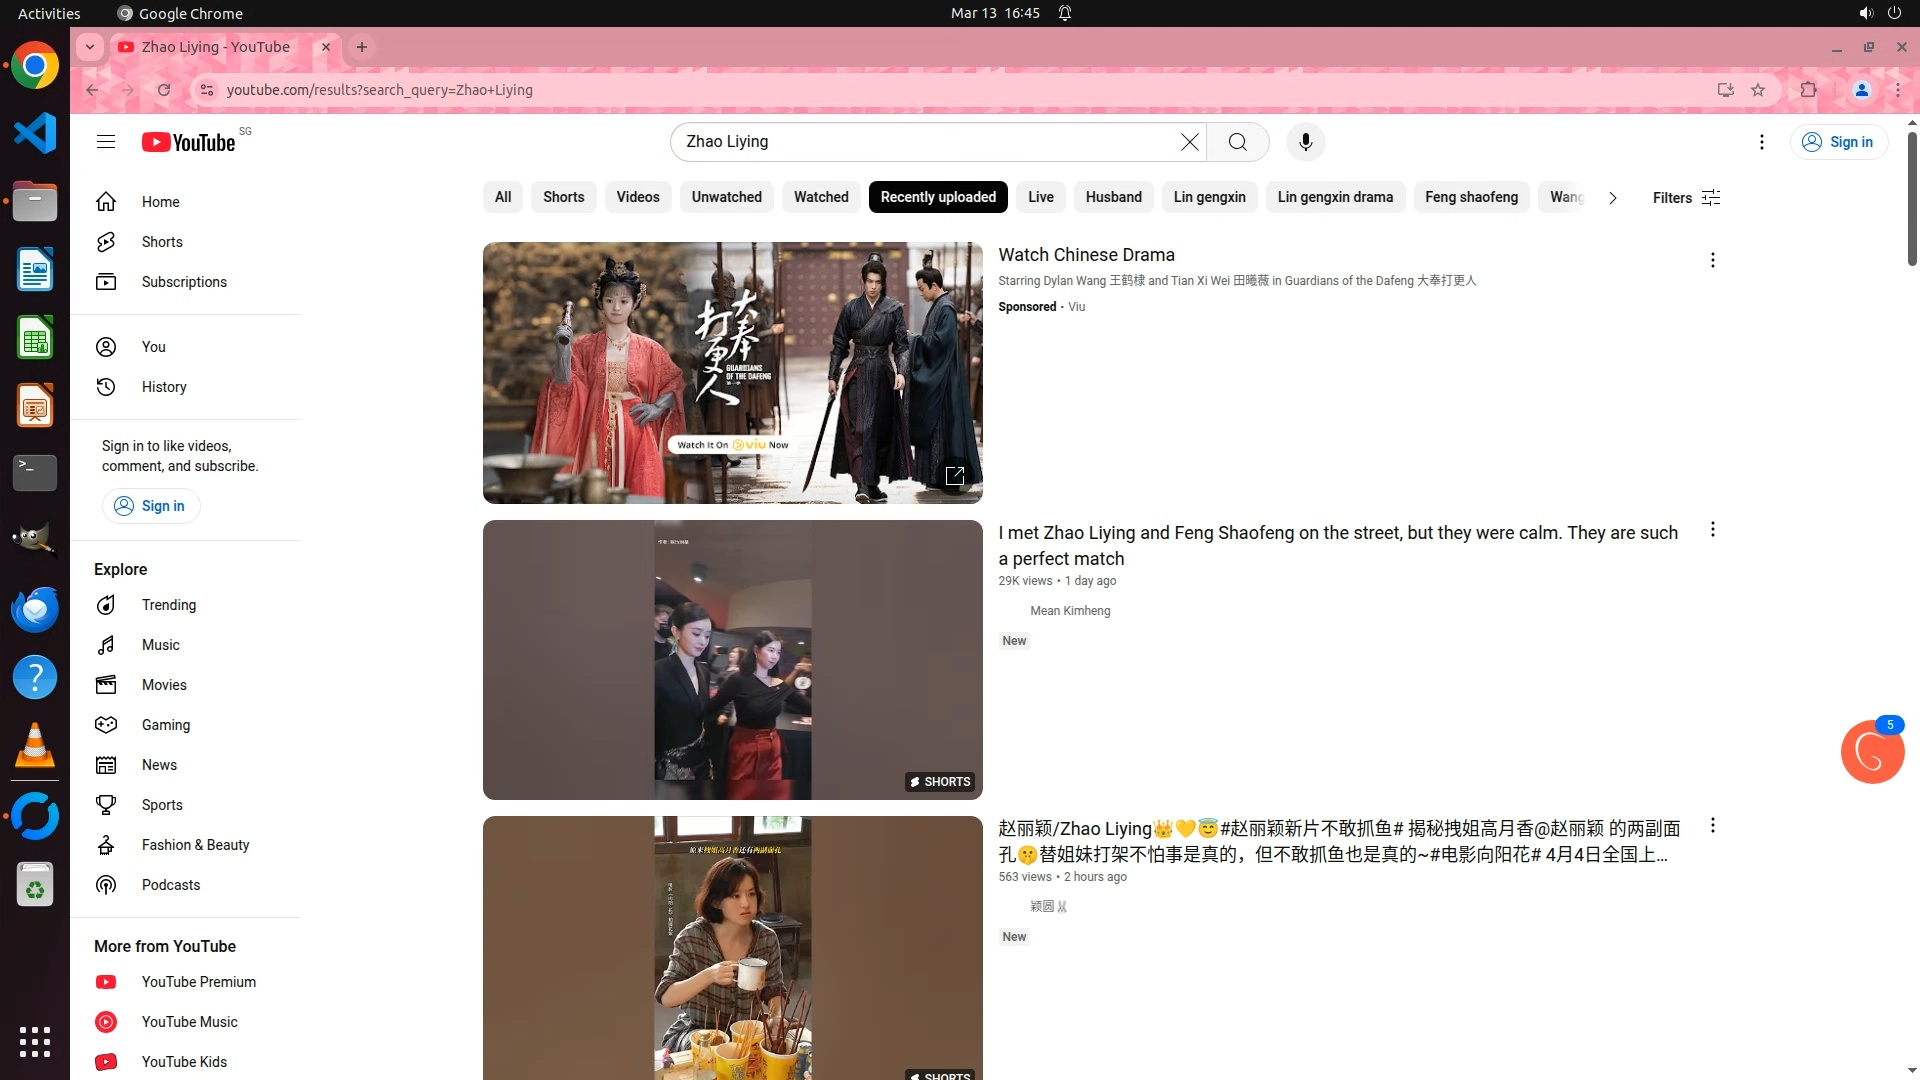This screenshot has height=1080, width=1920.
Task: Bookmark this page with star icon
Action: (1758, 90)
